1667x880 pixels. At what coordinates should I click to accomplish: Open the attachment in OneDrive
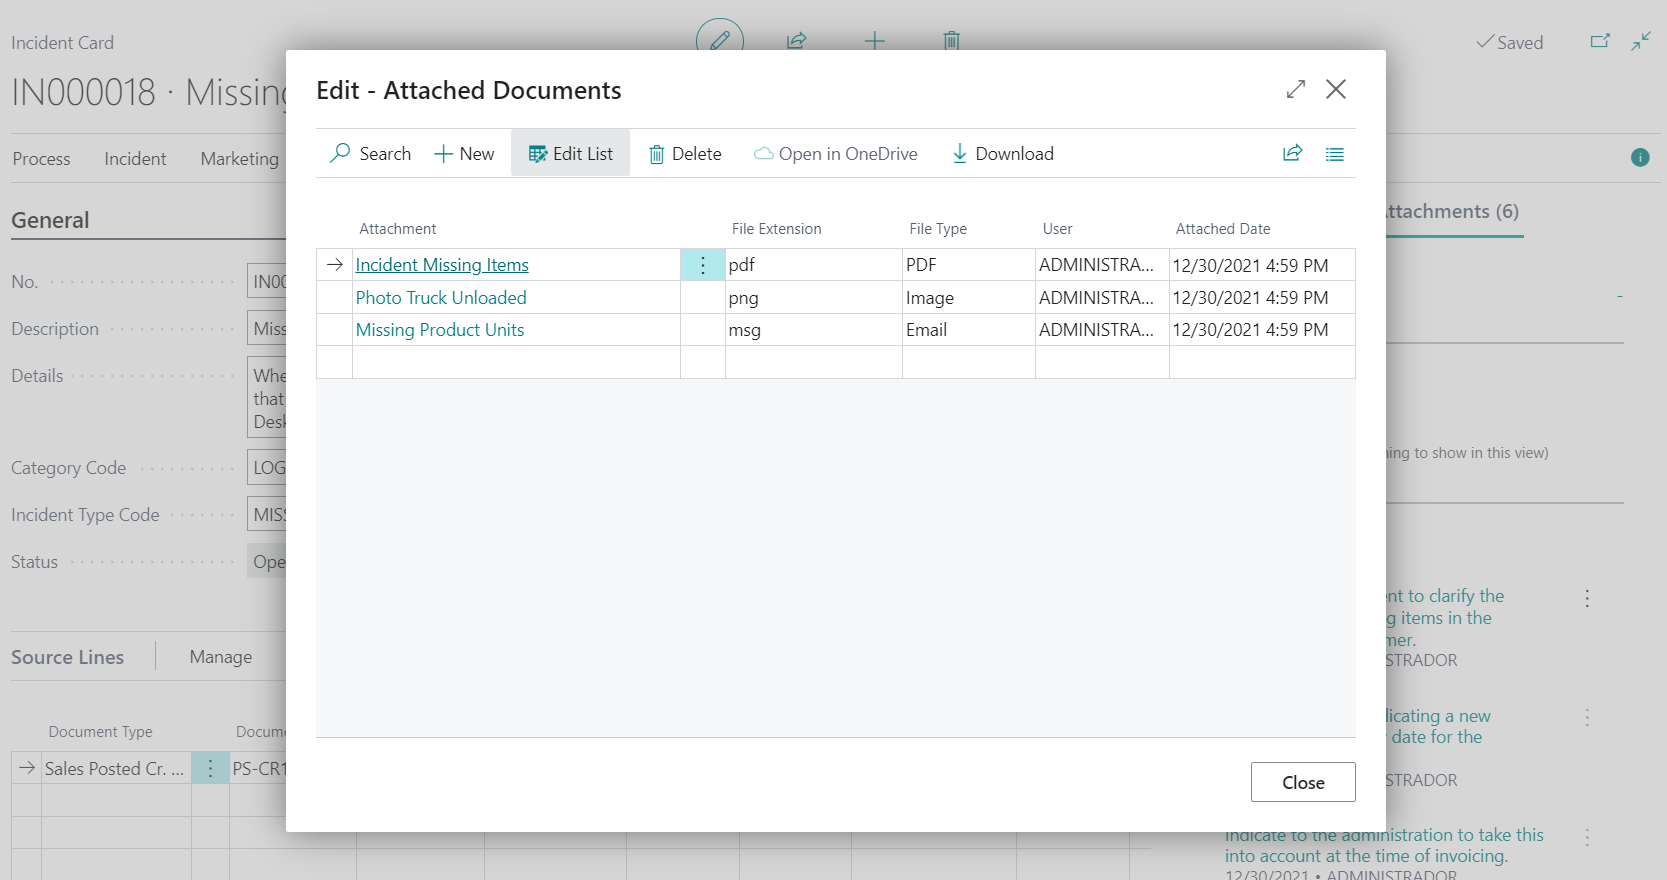836,154
